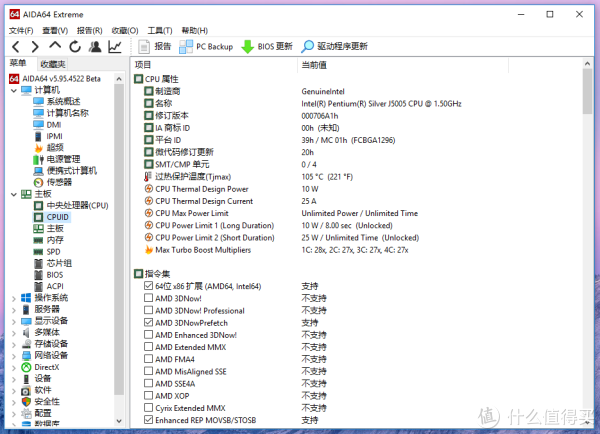
Task: Toggle AMD MisAligned SSE checkbox
Action: point(148,371)
